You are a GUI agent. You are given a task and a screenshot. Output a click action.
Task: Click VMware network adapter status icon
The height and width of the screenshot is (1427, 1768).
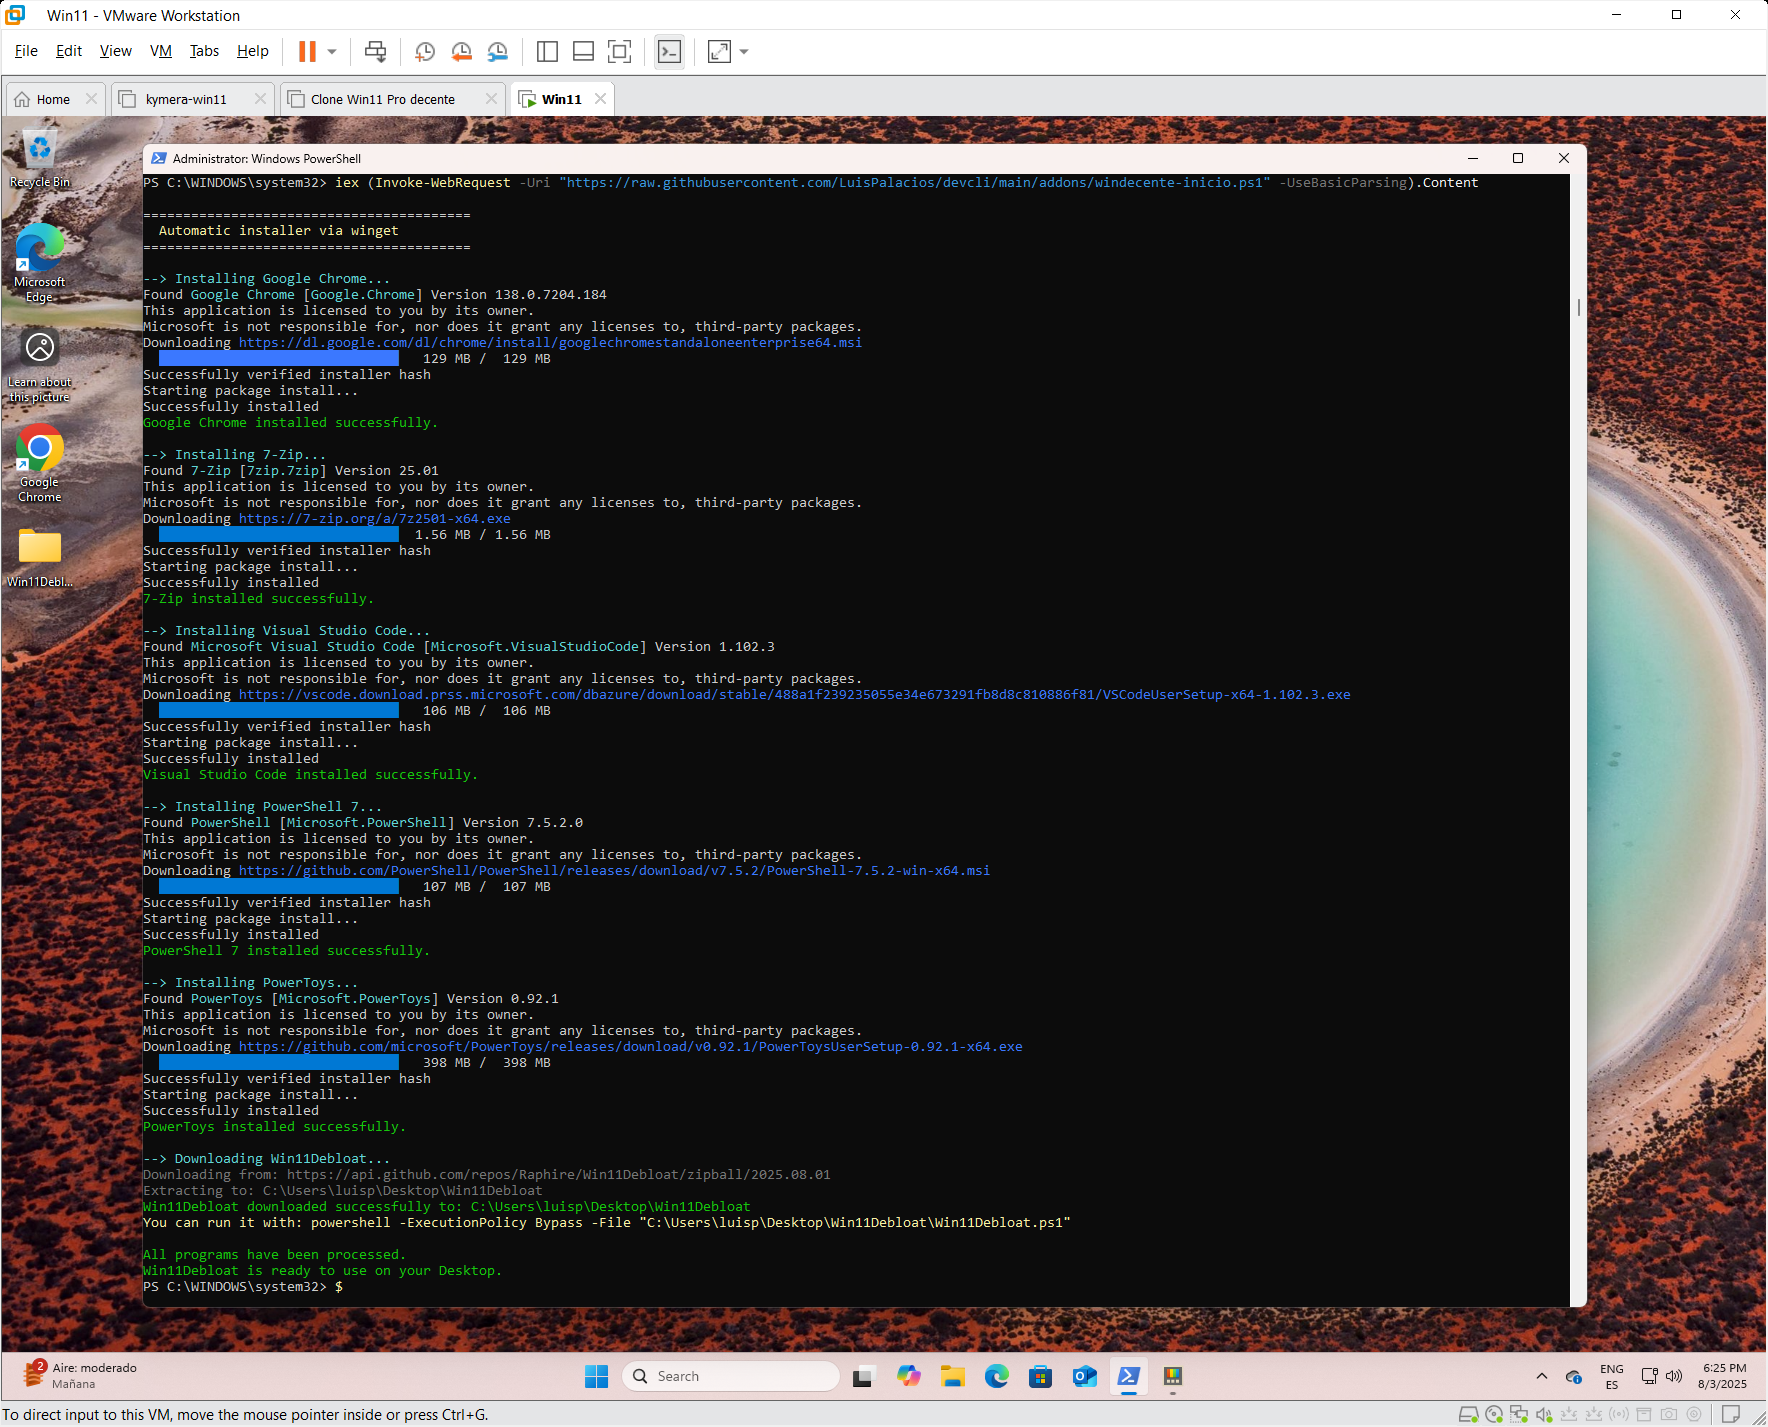pyautogui.click(x=1519, y=1414)
